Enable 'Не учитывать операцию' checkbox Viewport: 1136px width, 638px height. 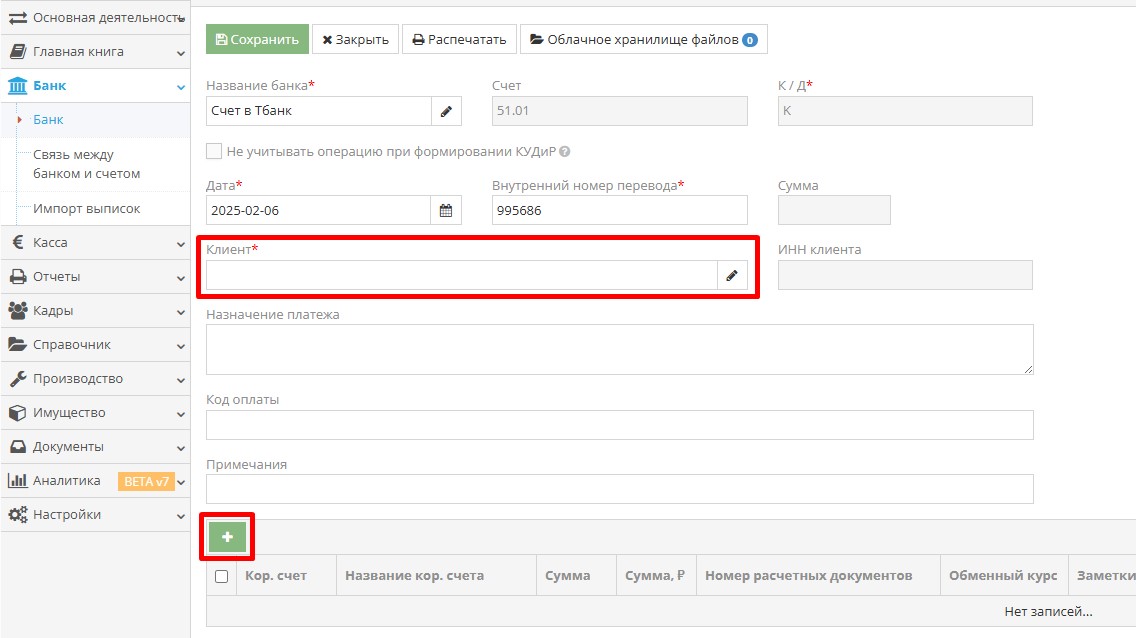click(214, 152)
